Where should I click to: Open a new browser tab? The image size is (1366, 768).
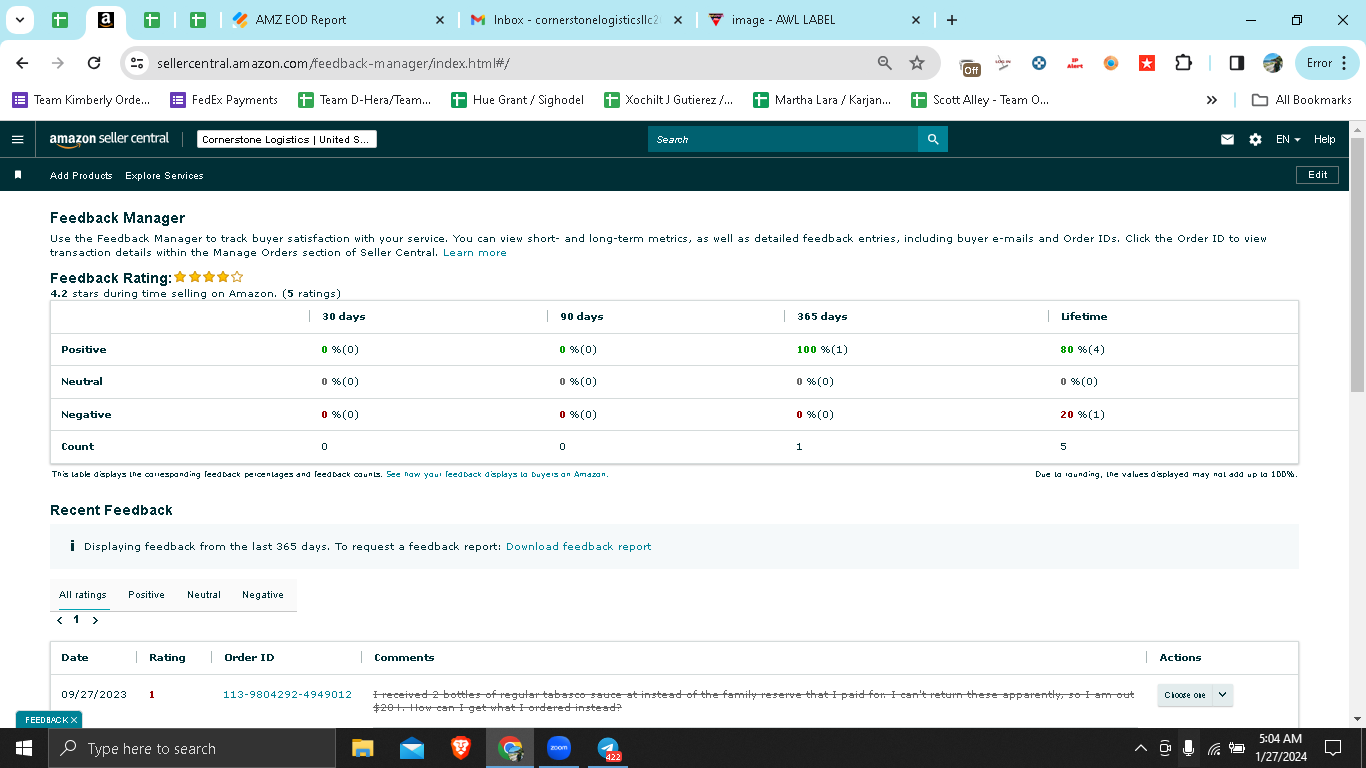(951, 20)
